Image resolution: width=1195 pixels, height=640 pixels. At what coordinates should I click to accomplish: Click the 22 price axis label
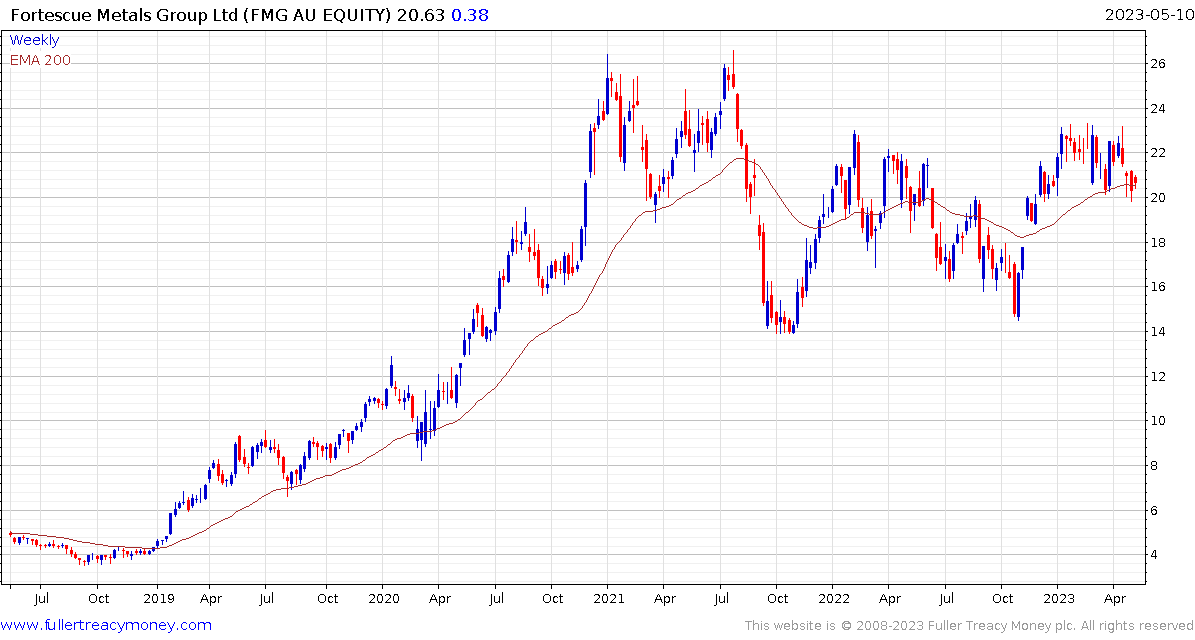1158,153
